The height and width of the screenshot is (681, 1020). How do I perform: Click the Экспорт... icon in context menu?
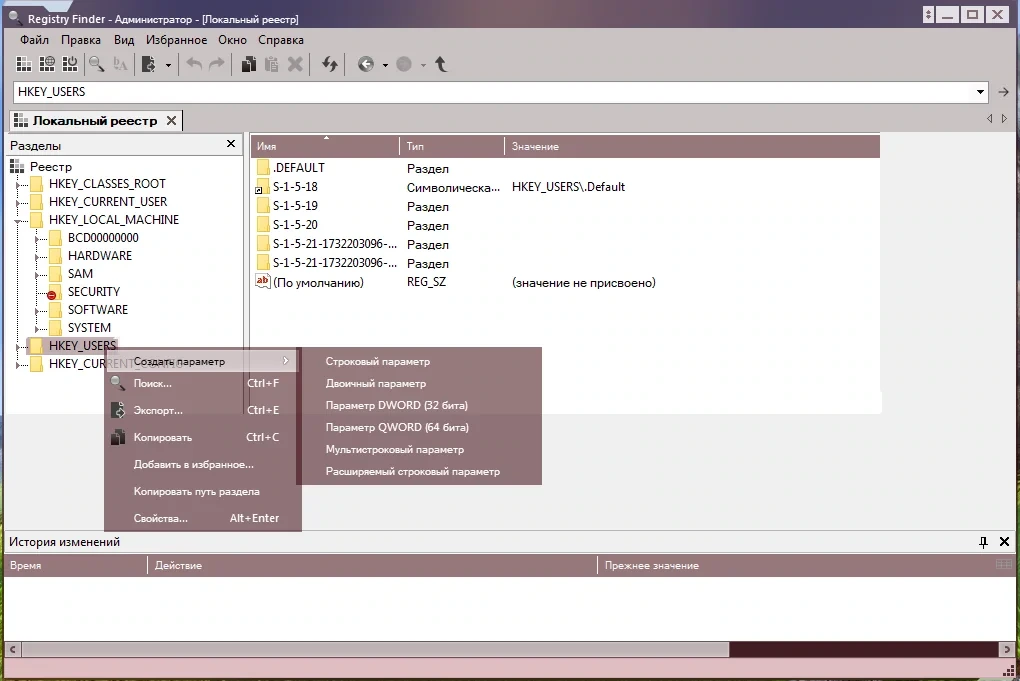click(x=118, y=410)
